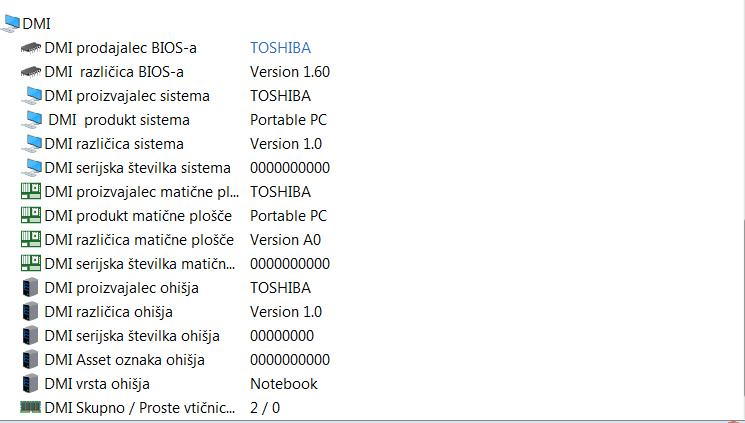Select DMI produkt sistema entry

point(176,120)
